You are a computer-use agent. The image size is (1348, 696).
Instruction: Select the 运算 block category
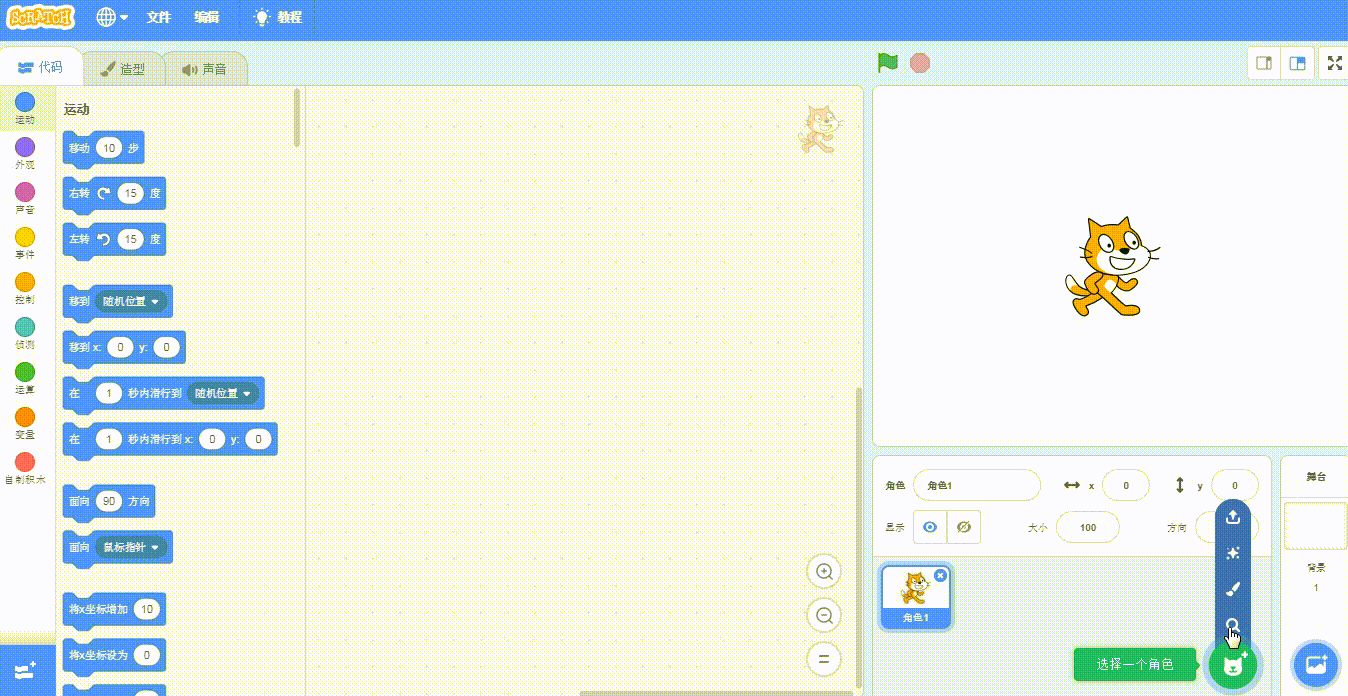point(25,378)
